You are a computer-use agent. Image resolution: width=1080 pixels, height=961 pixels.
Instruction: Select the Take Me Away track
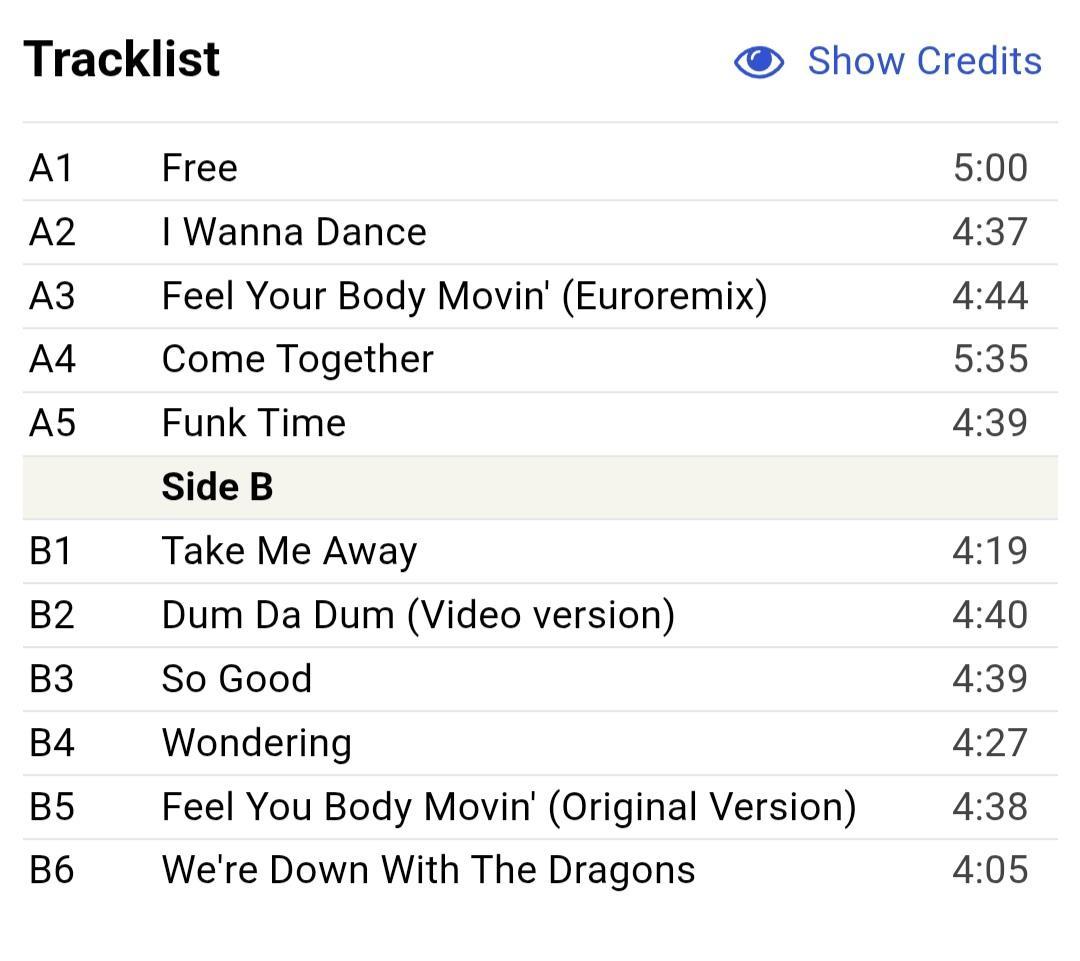tap(289, 551)
